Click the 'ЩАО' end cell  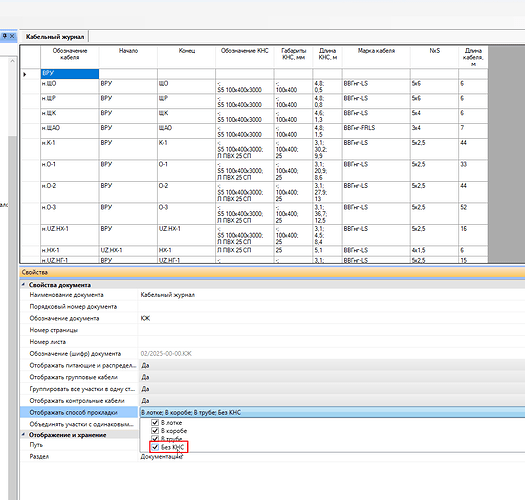(x=186, y=131)
